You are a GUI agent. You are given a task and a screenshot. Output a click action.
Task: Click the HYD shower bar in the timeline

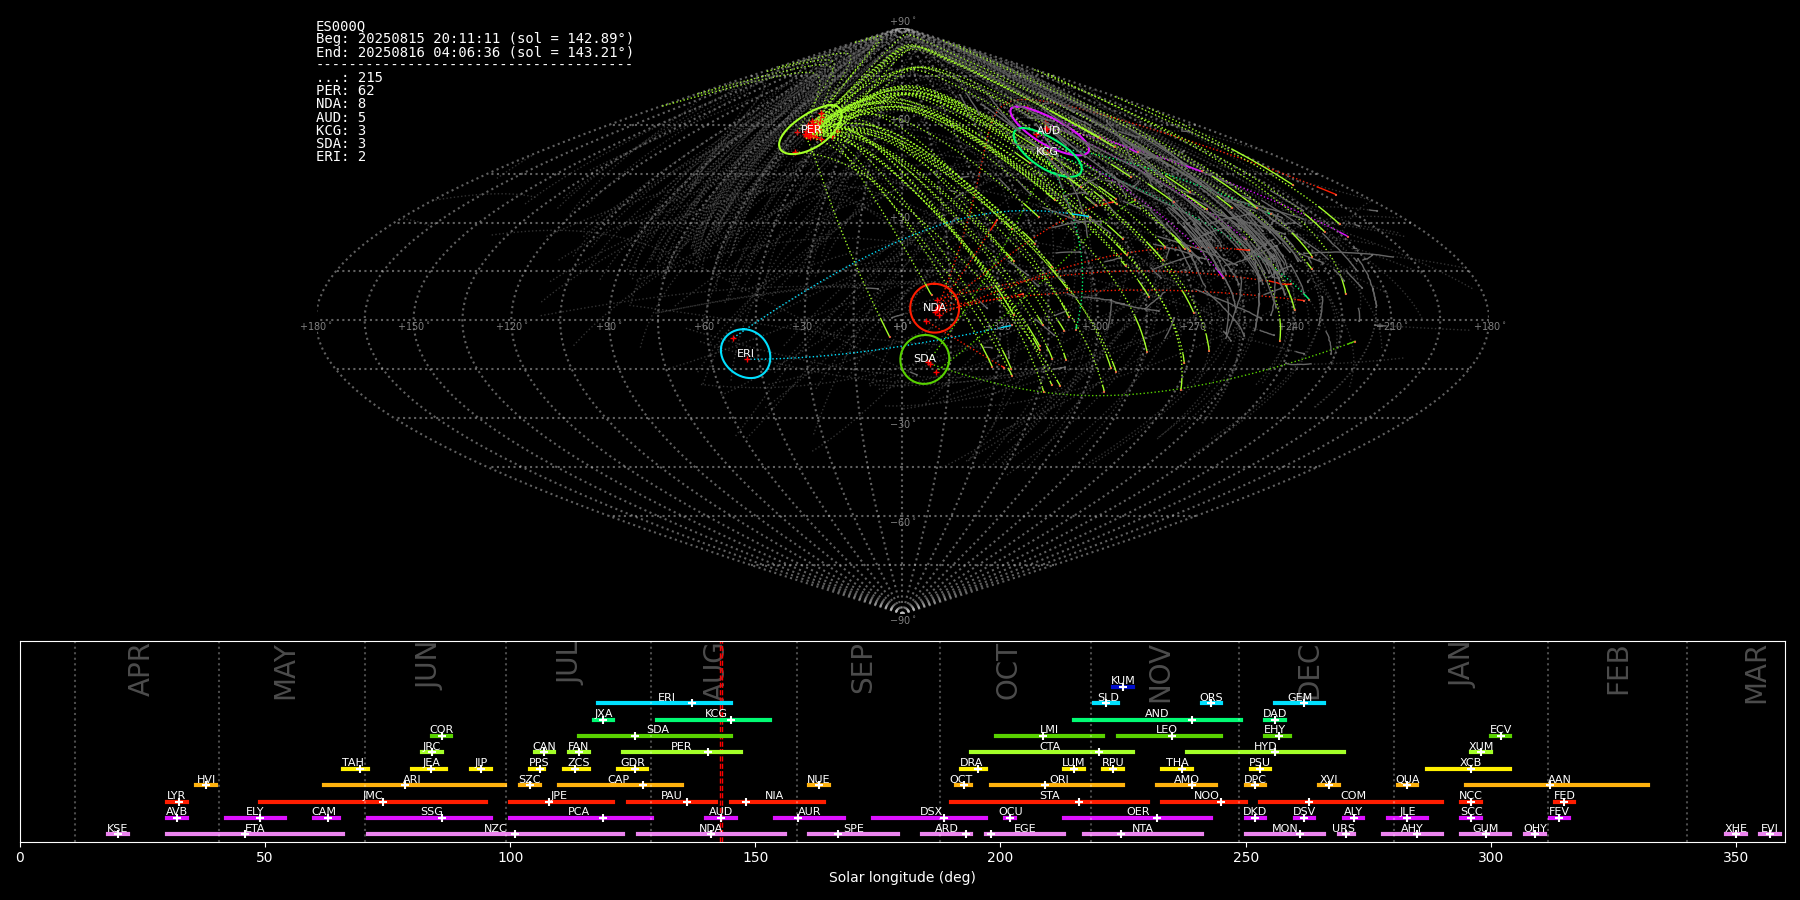[1265, 752]
